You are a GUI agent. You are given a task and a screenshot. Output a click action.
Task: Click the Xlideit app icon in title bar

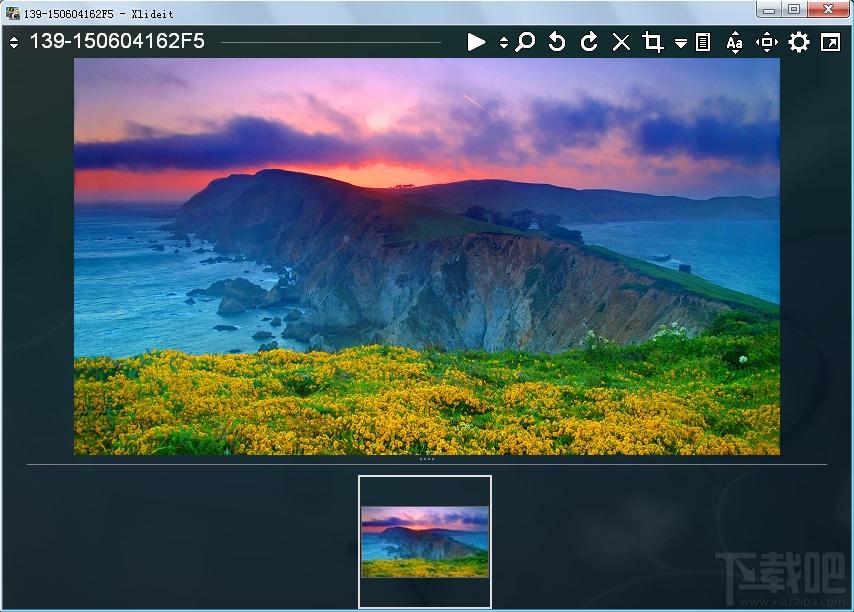pos(13,13)
